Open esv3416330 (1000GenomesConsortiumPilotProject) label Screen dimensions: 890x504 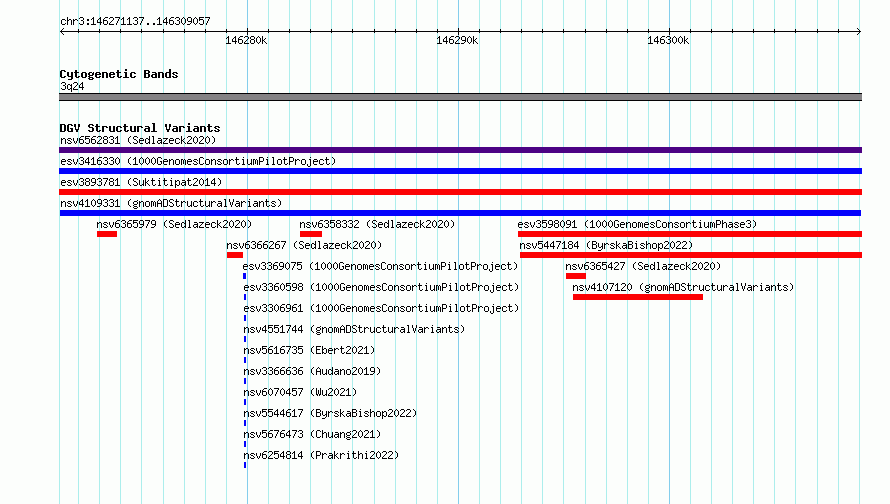pos(198,161)
